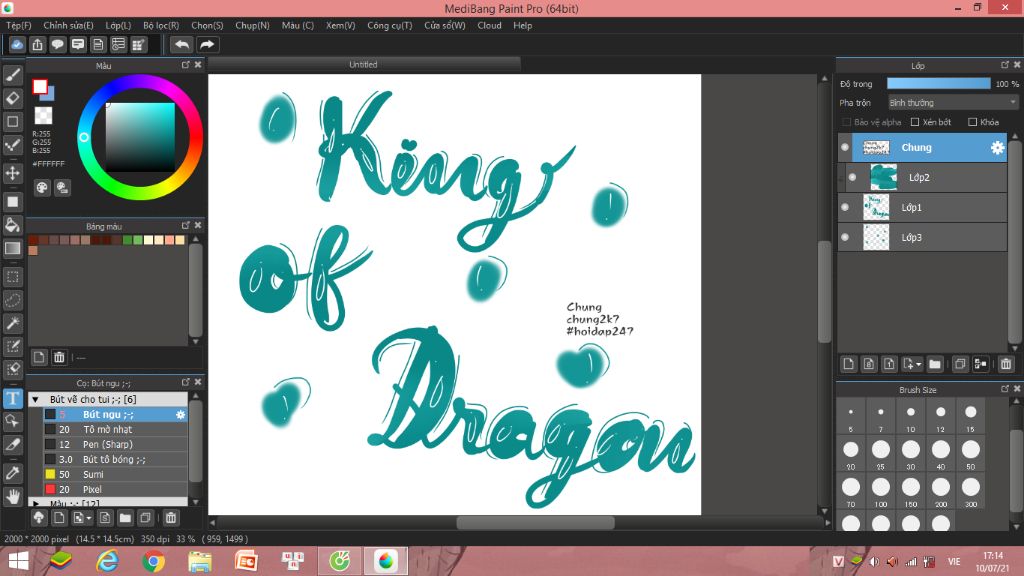The width and height of the screenshot is (1024, 576).
Task: Open the Bộ lọc(R) menu
Action: click(161, 25)
